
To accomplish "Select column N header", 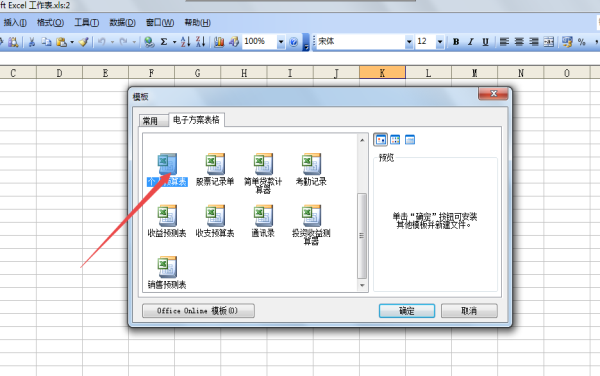I will point(521,72).
